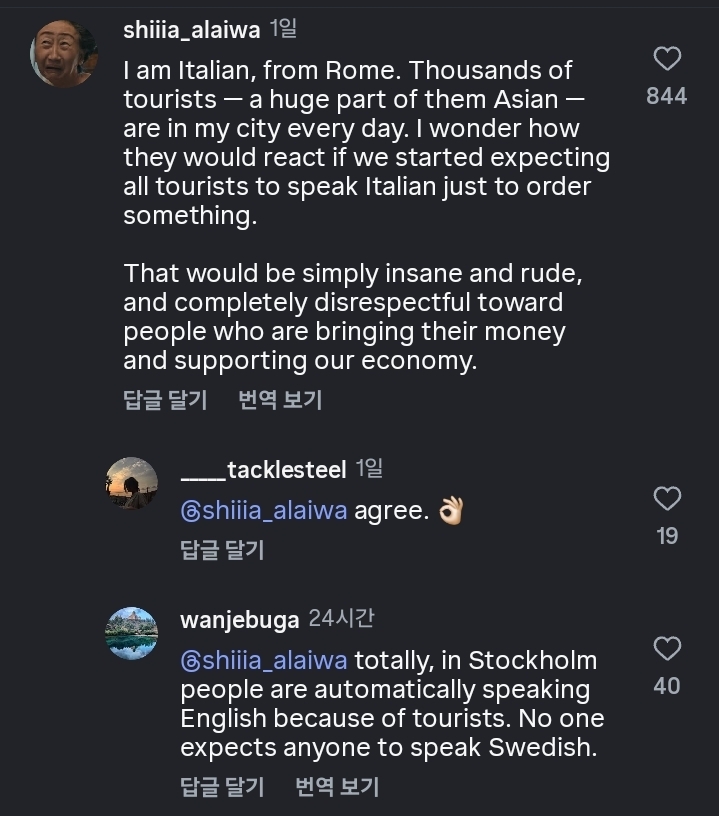719x816 pixels.
Task: Open the ____tacklesteel username link
Action: [x=263, y=469]
